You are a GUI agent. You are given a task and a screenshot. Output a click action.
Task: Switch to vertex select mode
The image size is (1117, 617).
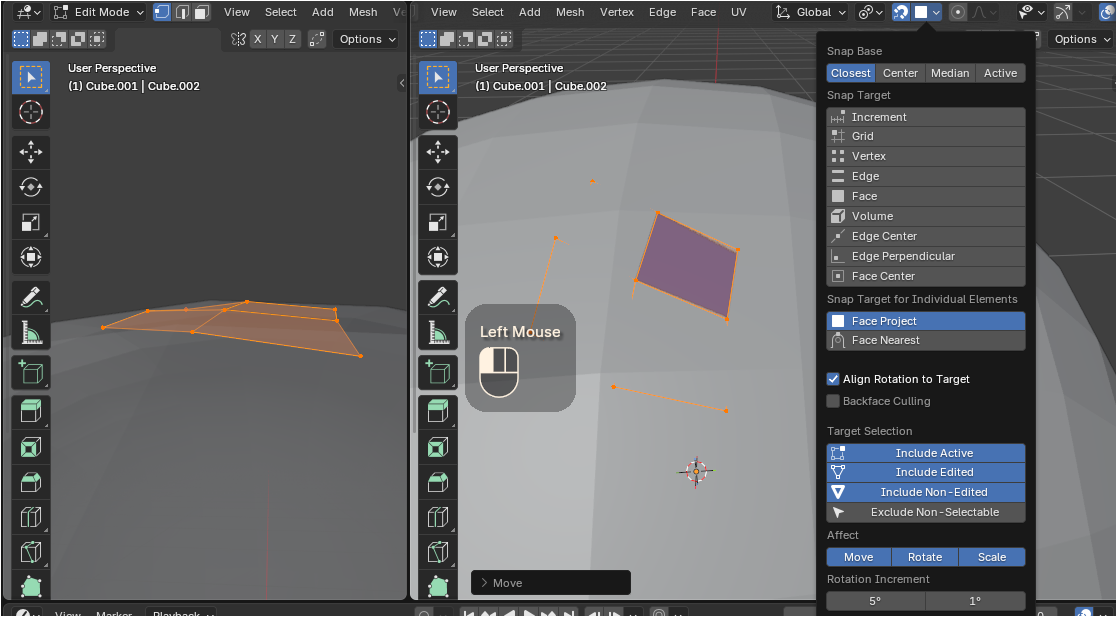click(x=162, y=12)
